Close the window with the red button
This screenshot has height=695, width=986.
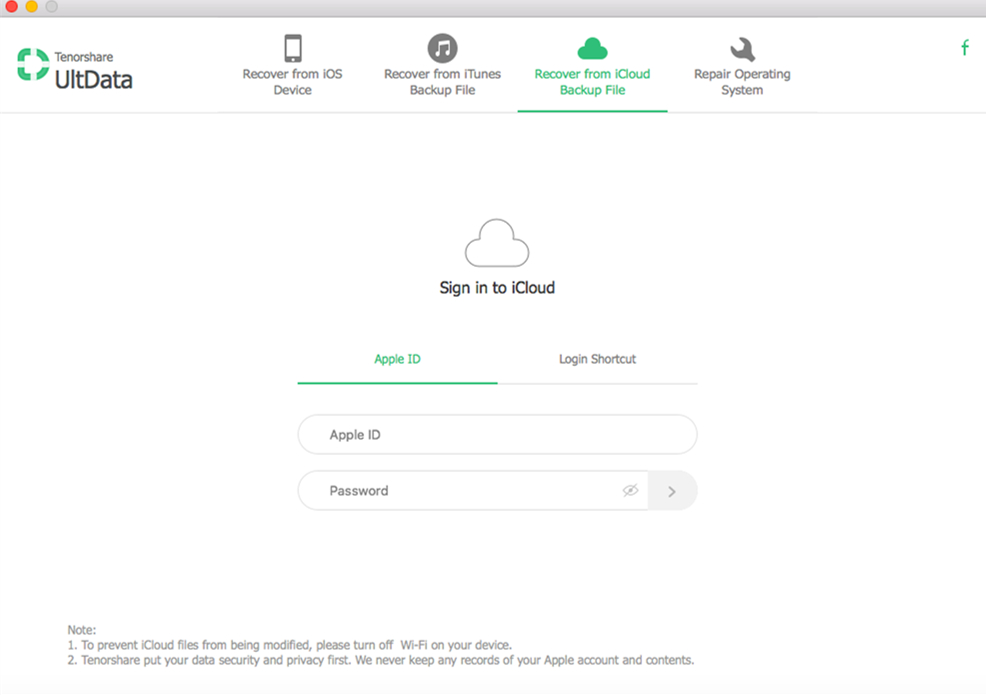pyautogui.click(x=11, y=7)
